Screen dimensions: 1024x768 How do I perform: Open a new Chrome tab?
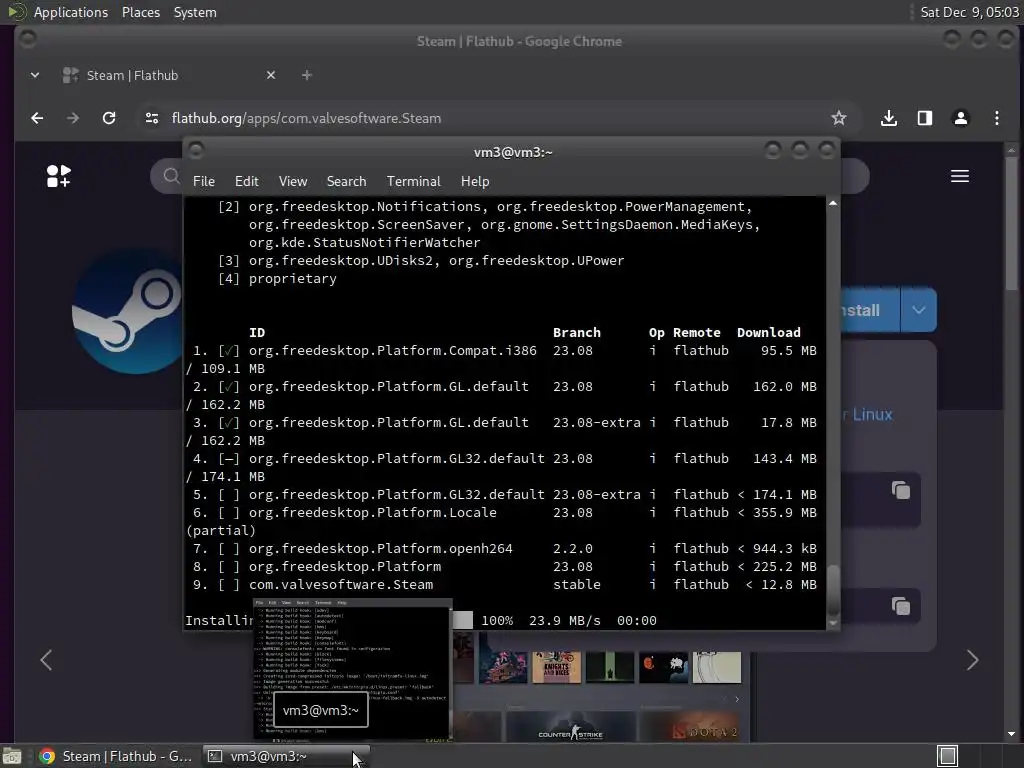(306, 75)
